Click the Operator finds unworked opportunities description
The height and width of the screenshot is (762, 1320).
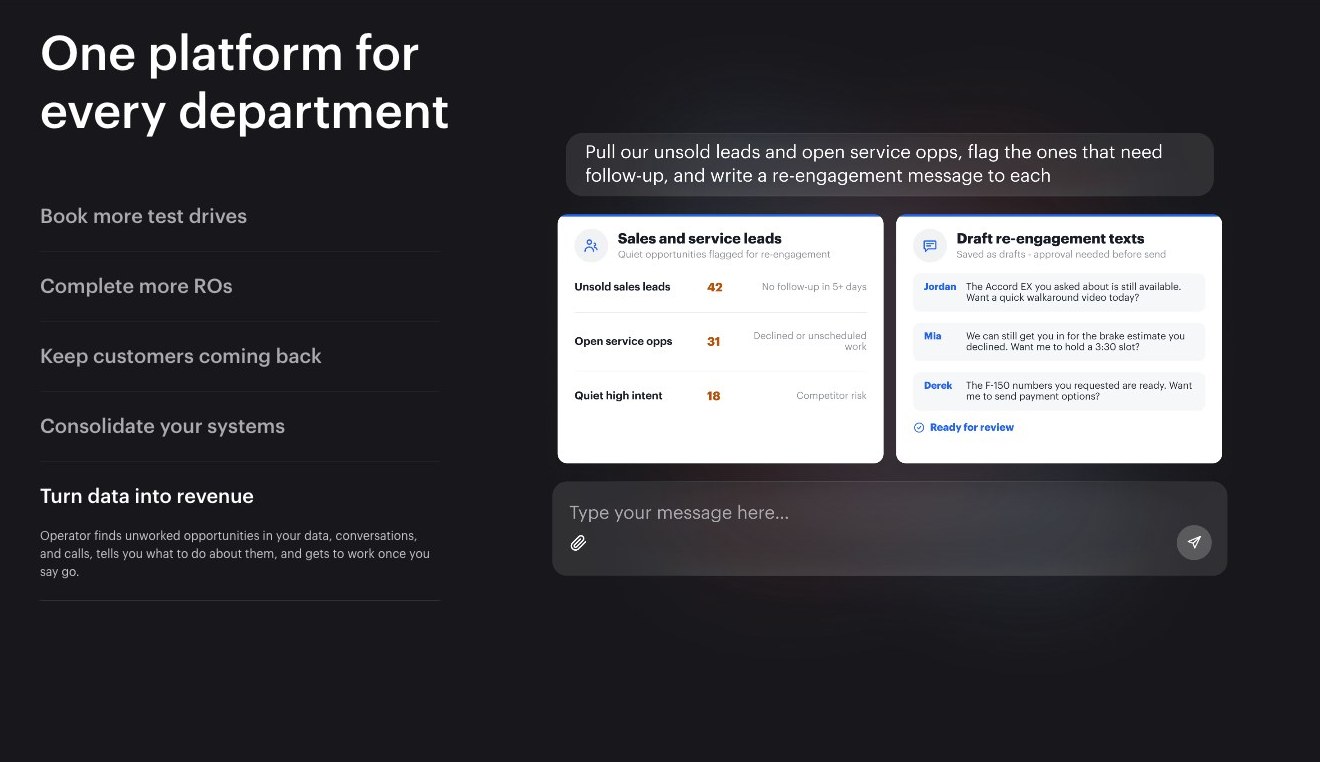[x=235, y=554]
